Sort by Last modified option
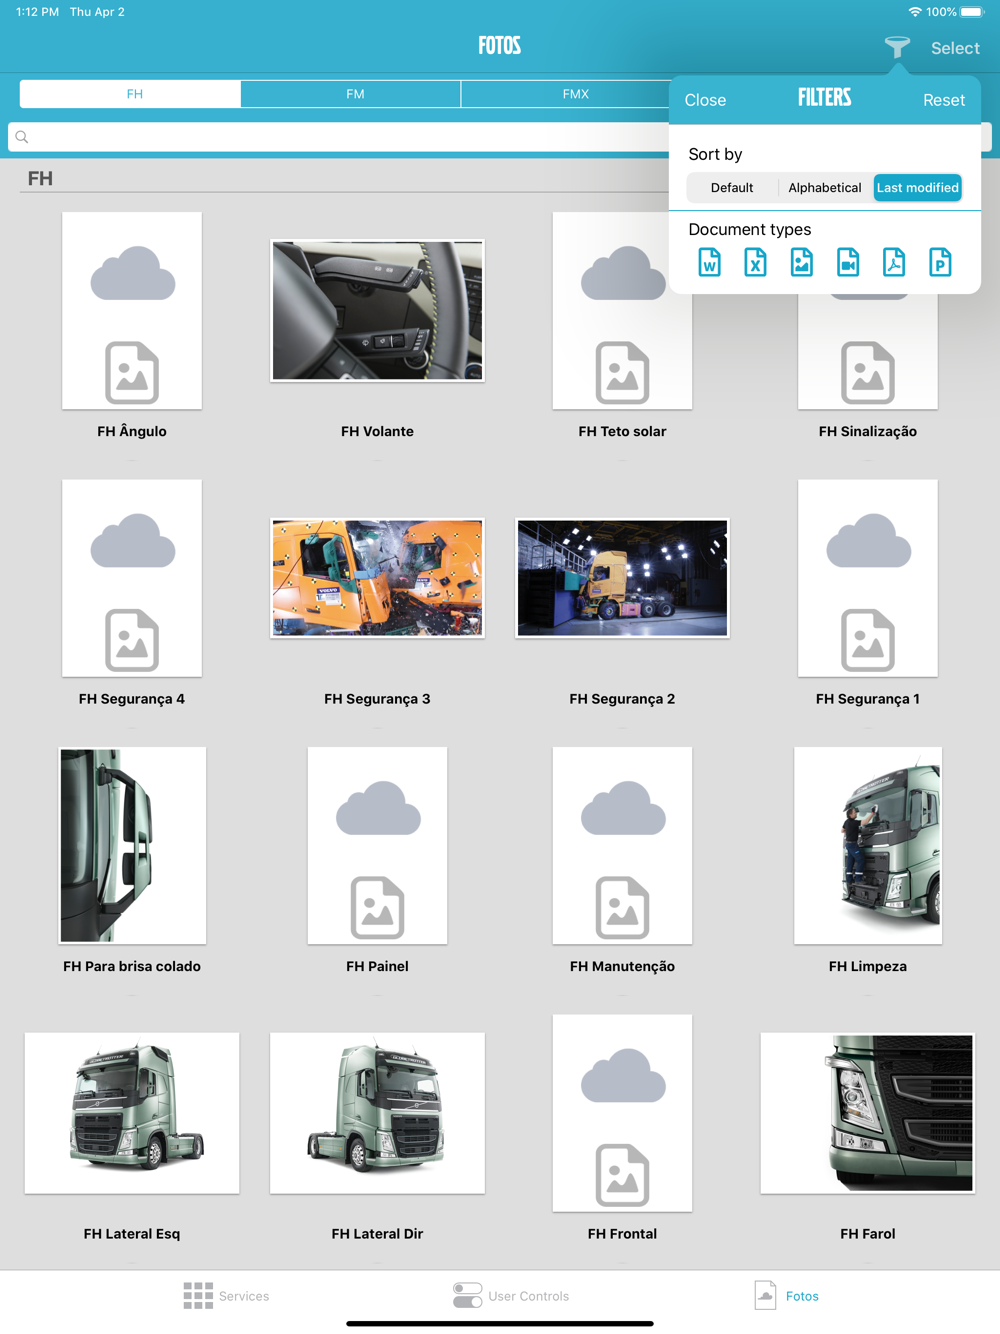 [x=917, y=188]
